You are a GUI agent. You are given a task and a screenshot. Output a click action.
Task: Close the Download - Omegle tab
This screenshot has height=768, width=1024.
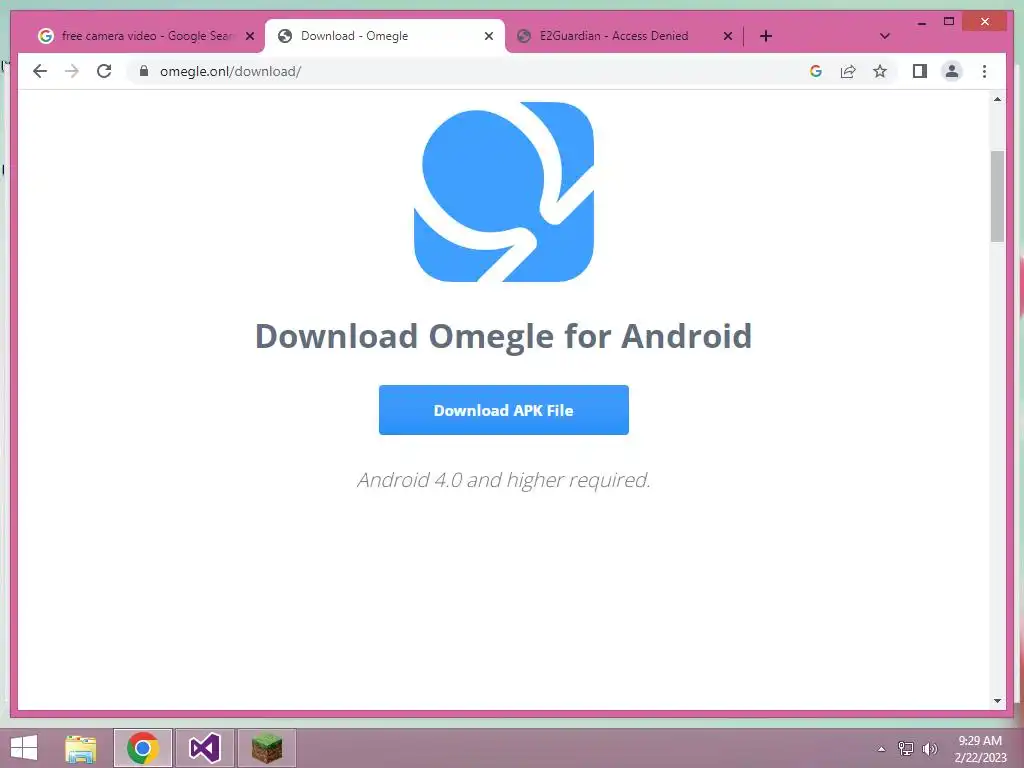pyautogui.click(x=488, y=37)
